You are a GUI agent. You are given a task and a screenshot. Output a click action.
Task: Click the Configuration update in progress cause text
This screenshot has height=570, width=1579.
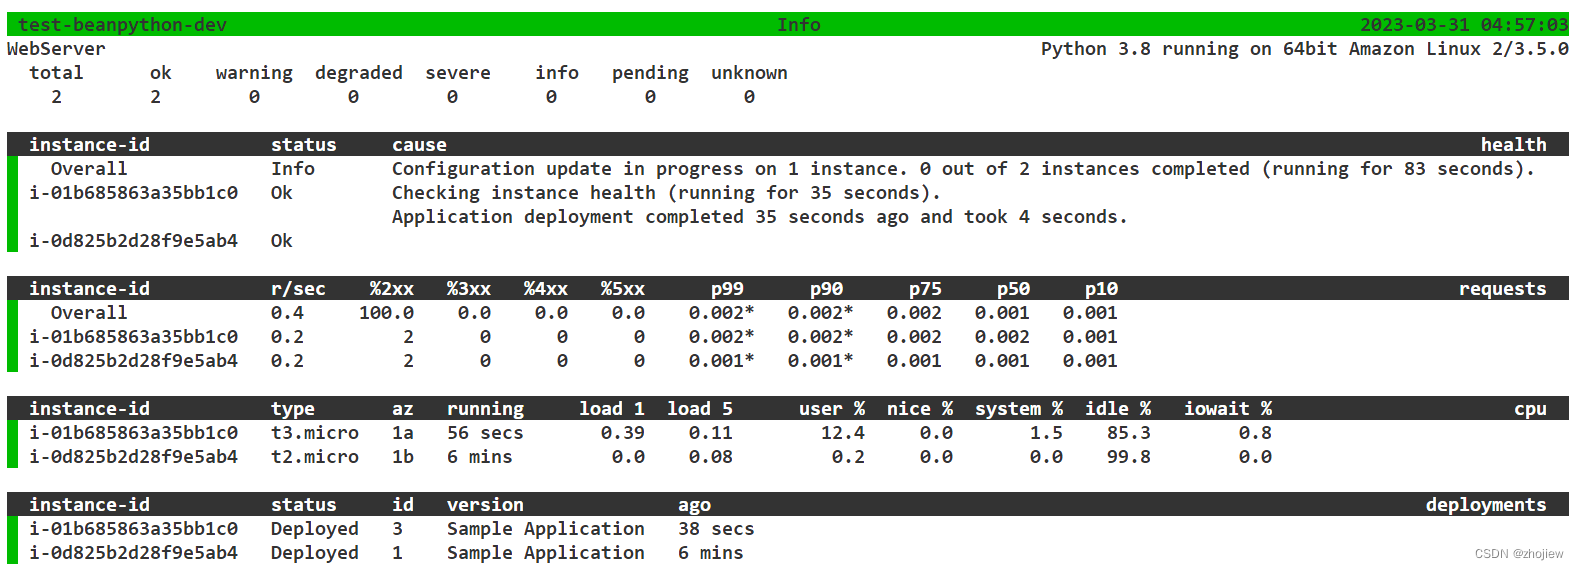tap(963, 169)
